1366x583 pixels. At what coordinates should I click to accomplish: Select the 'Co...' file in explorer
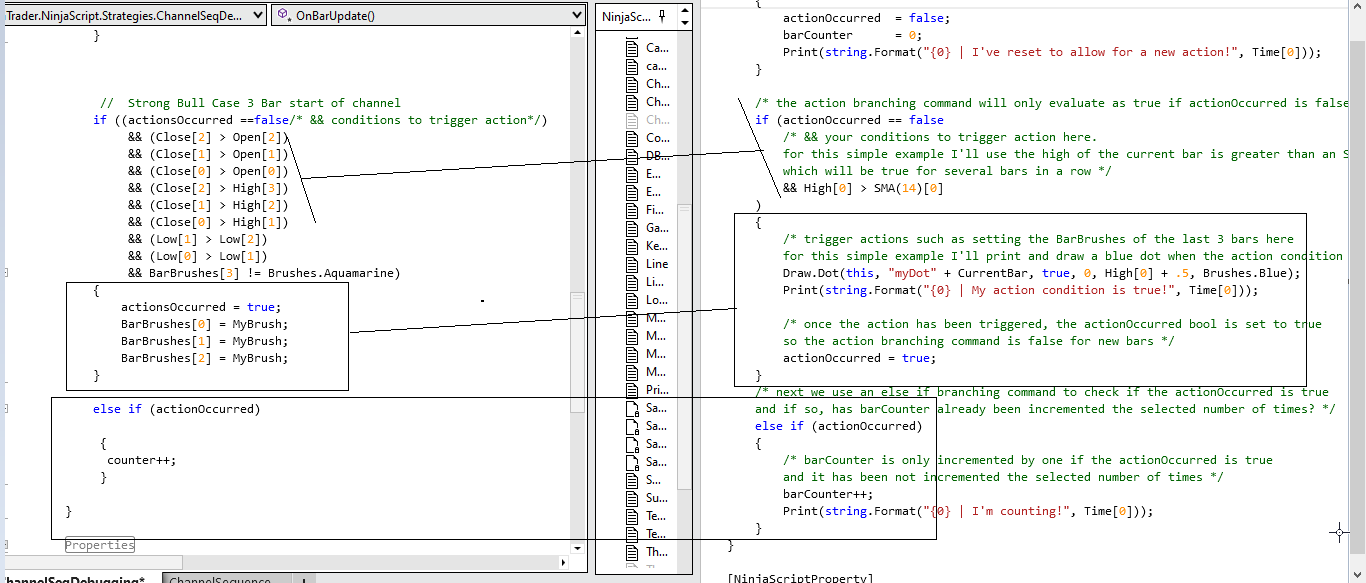[x=657, y=138]
